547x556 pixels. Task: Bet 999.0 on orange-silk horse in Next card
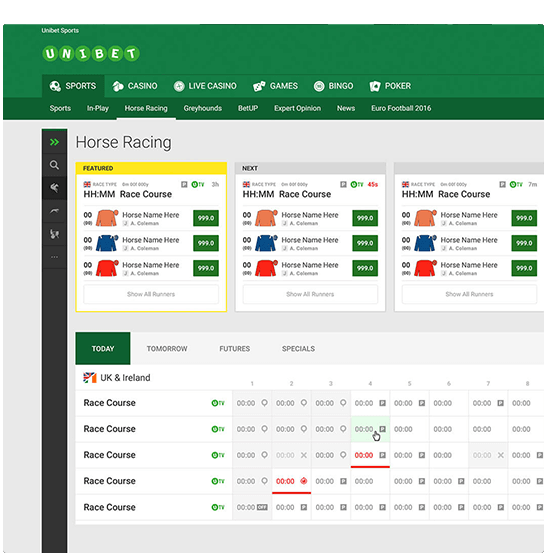tap(365, 218)
